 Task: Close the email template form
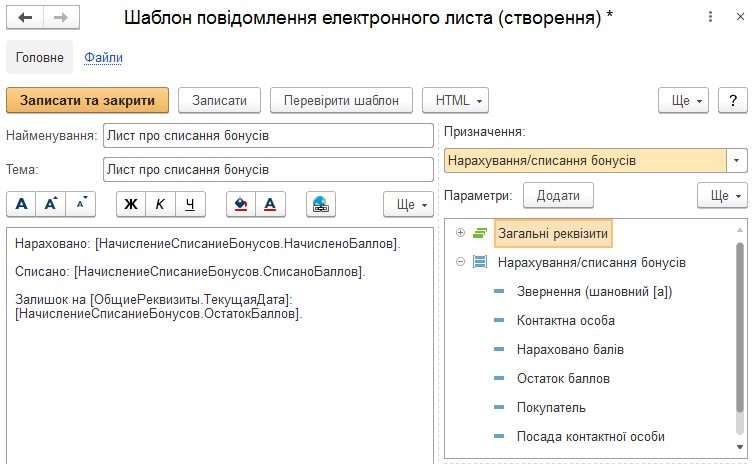[740, 17]
